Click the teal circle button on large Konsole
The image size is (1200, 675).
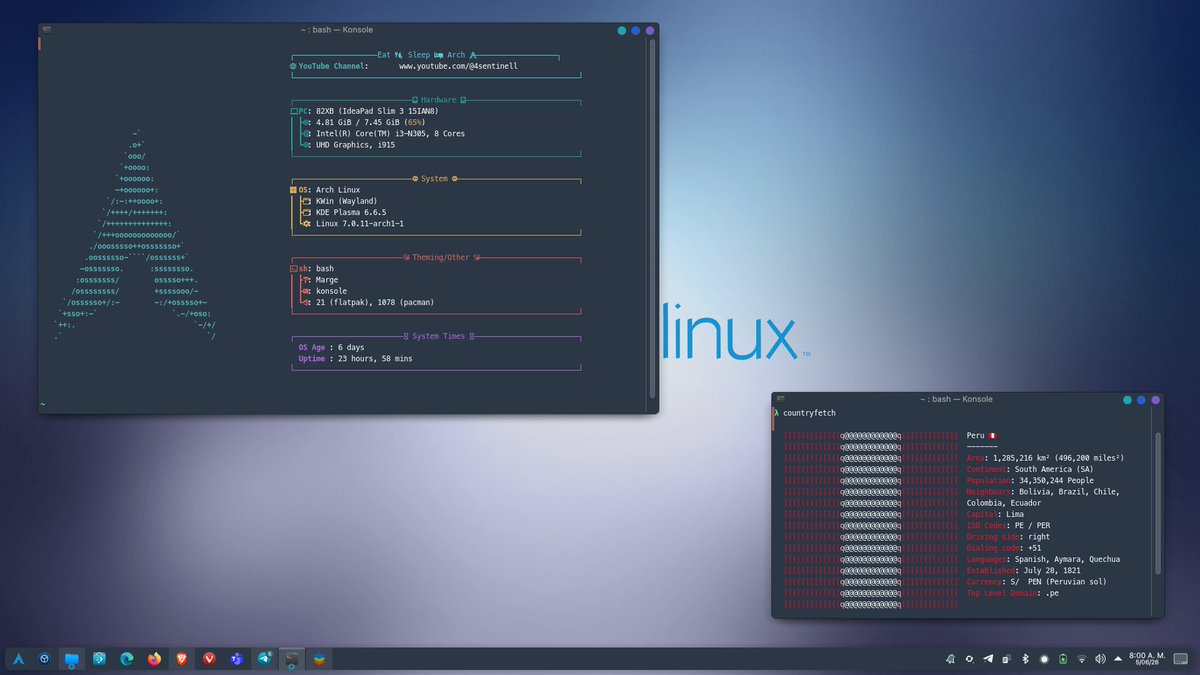tap(622, 31)
